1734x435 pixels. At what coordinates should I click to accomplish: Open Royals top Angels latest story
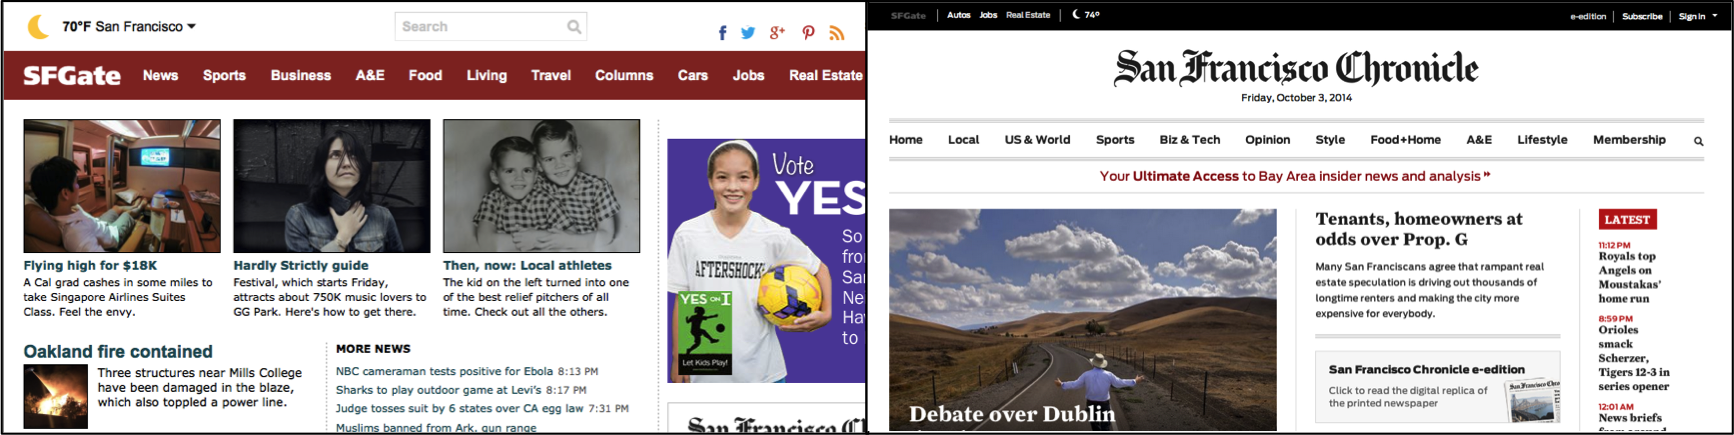tap(1630, 277)
